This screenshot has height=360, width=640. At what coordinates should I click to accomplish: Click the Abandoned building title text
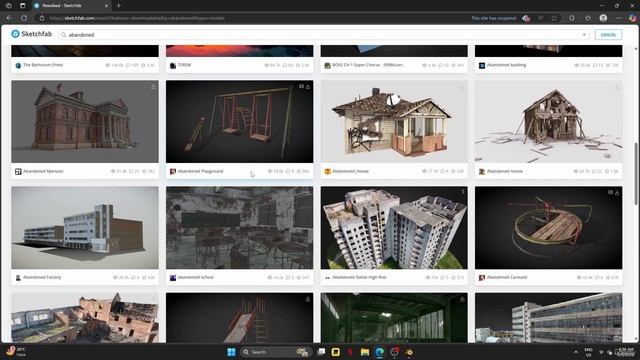[506, 65]
